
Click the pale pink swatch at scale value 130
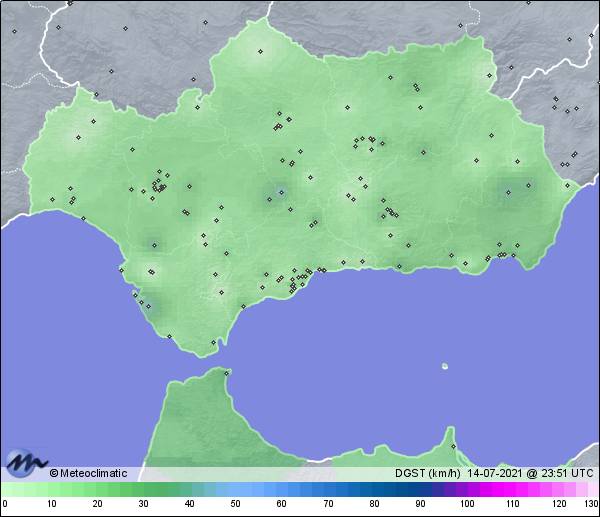pyautogui.click(x=592, y=489)
